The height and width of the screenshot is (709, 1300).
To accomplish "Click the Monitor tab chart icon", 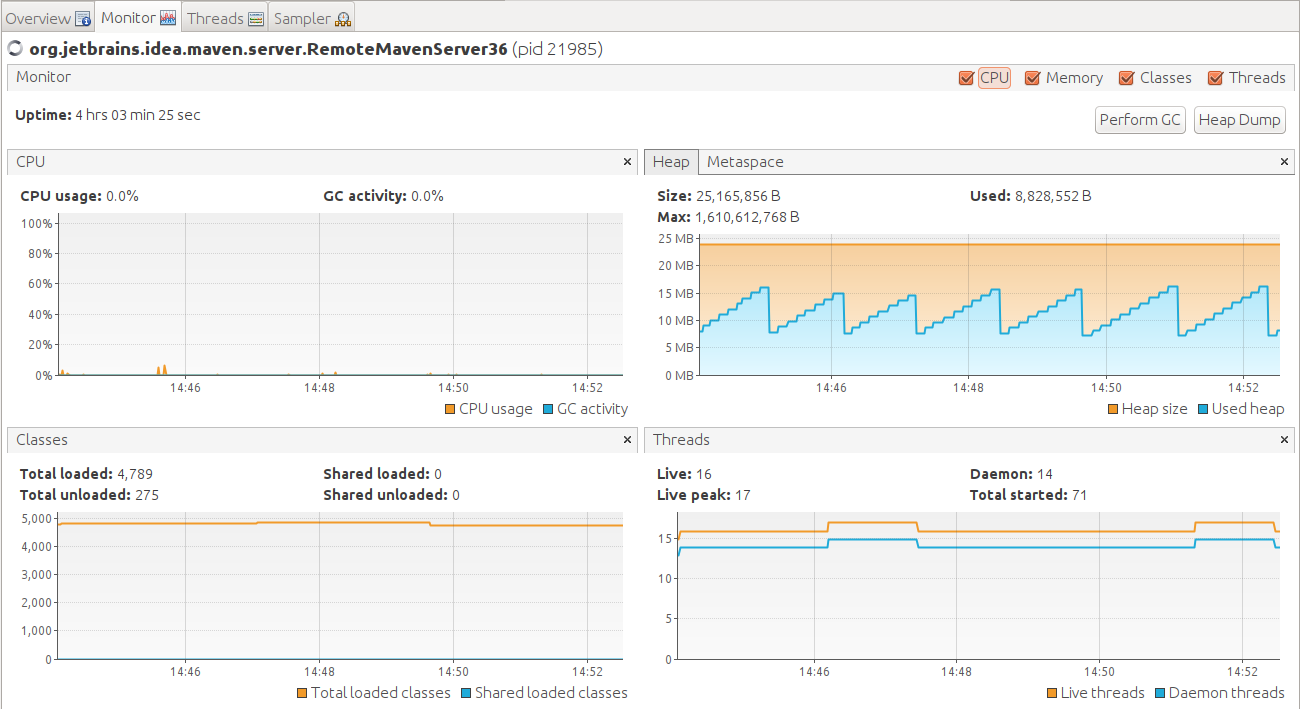I will [168, 18].
